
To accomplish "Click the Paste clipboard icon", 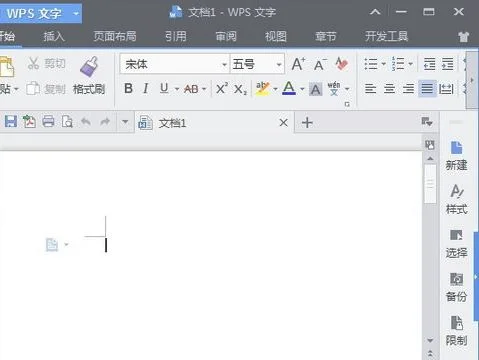I will [6, 67].
